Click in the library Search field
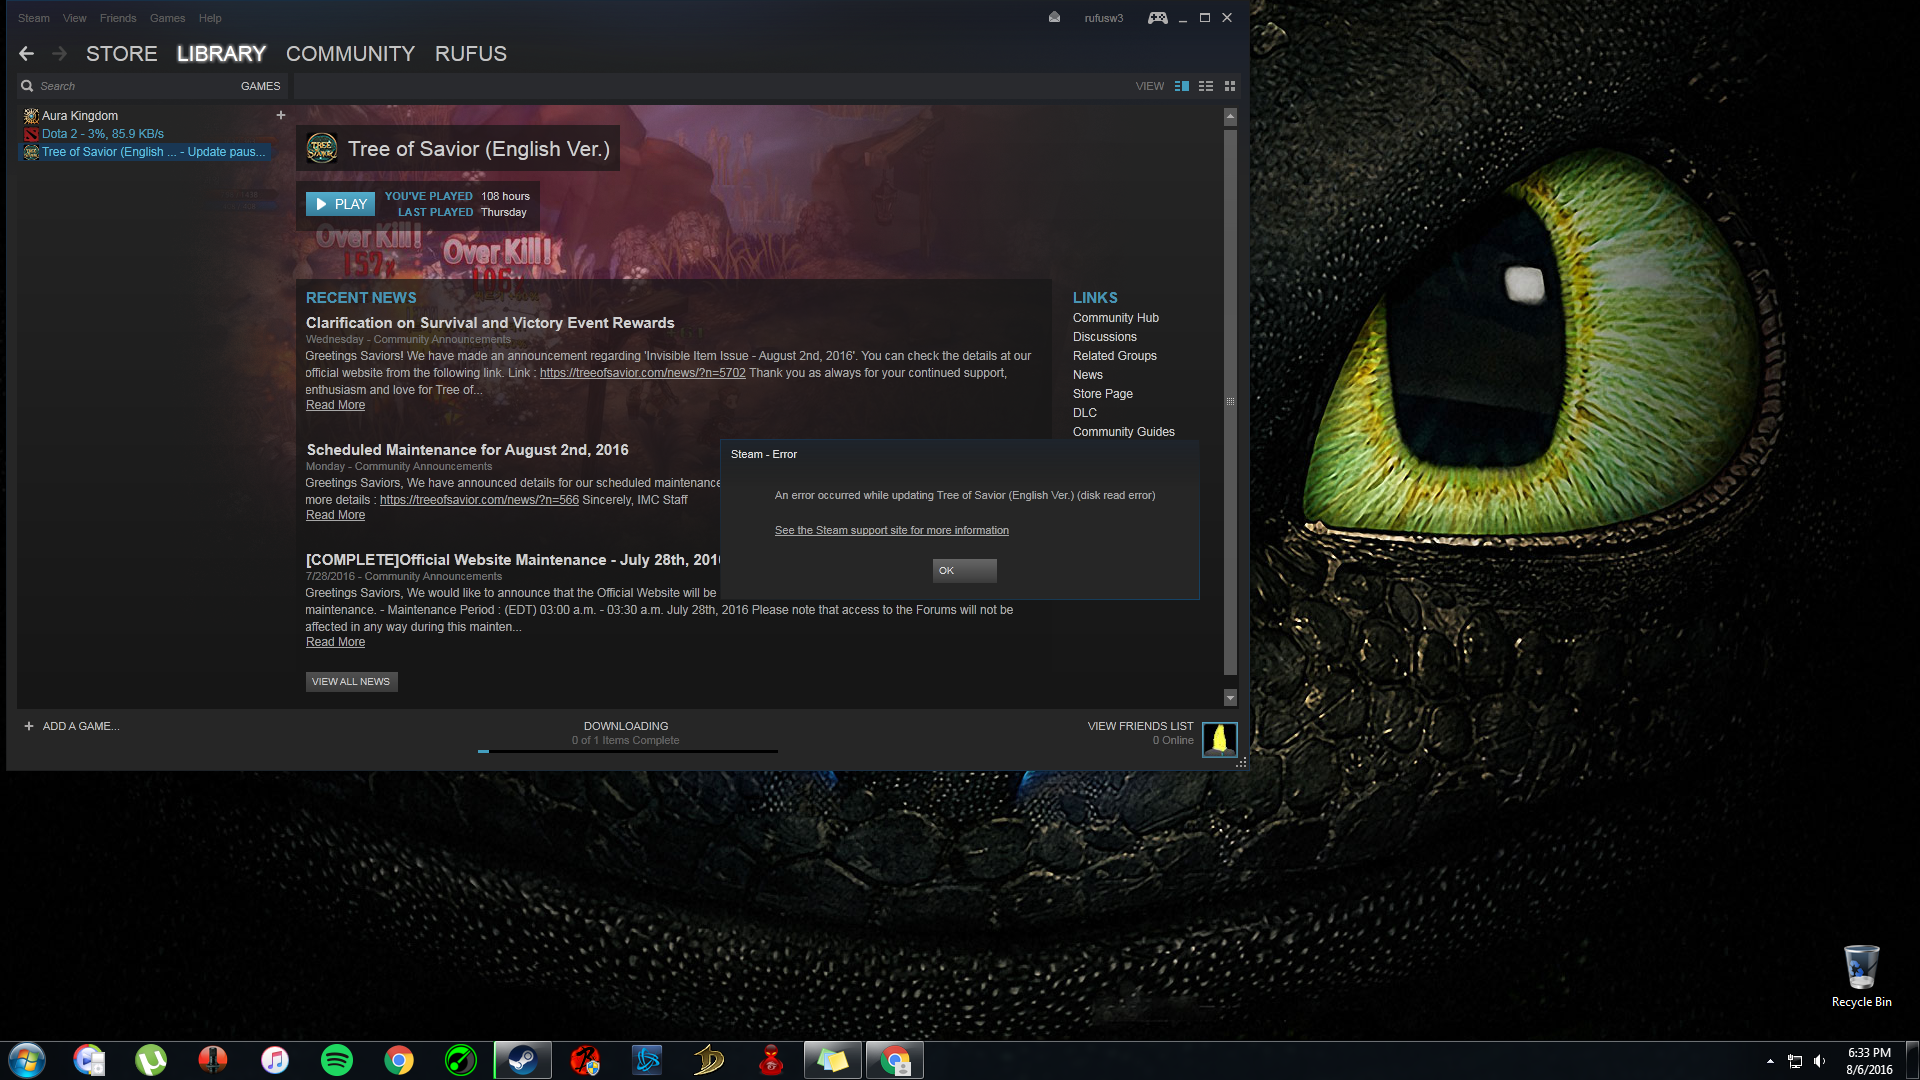1920x1080 pixels. [120, 86]
